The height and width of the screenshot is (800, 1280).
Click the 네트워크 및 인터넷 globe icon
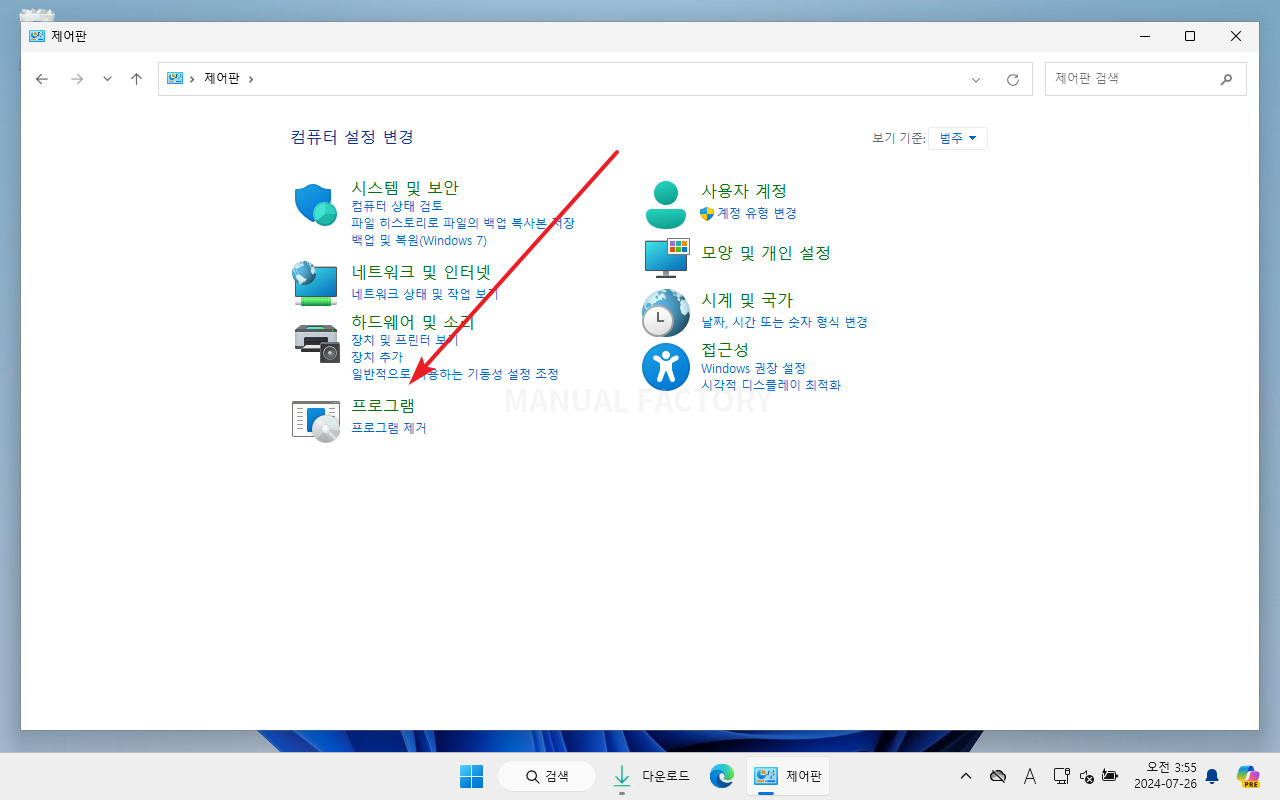[316, 283]
